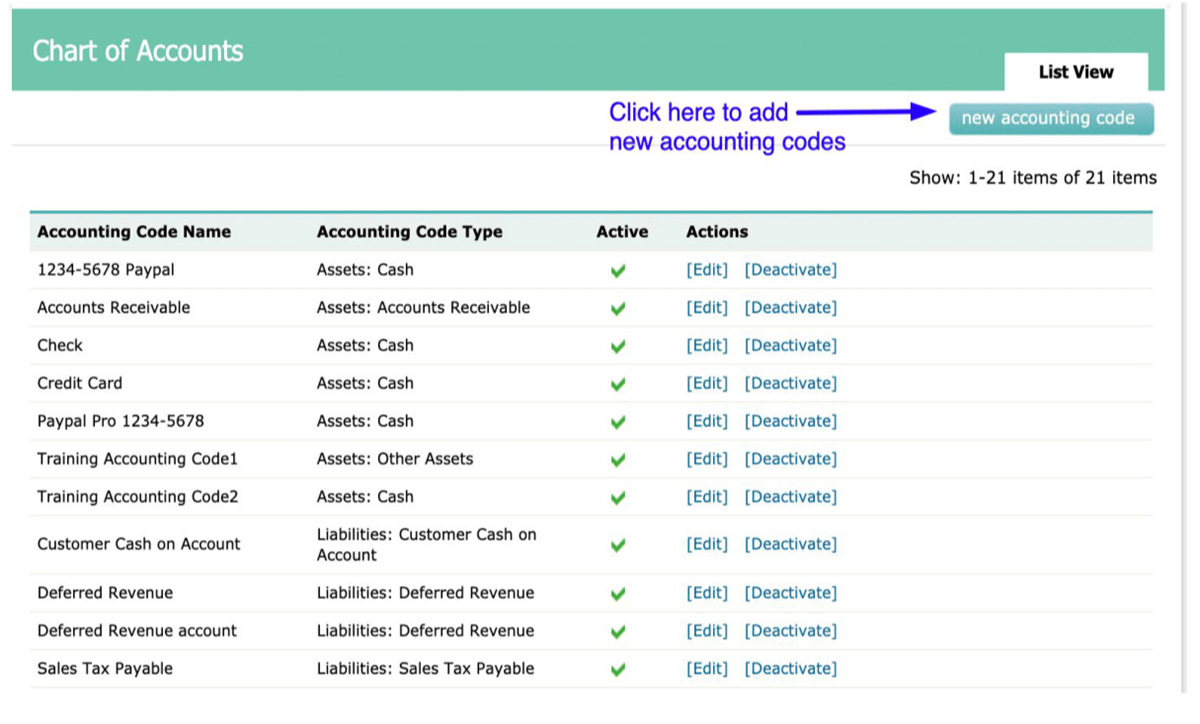Click the green active checkmark for Accounts Receivable
This screenshot has width=1200, height=724.
point(618,309)
